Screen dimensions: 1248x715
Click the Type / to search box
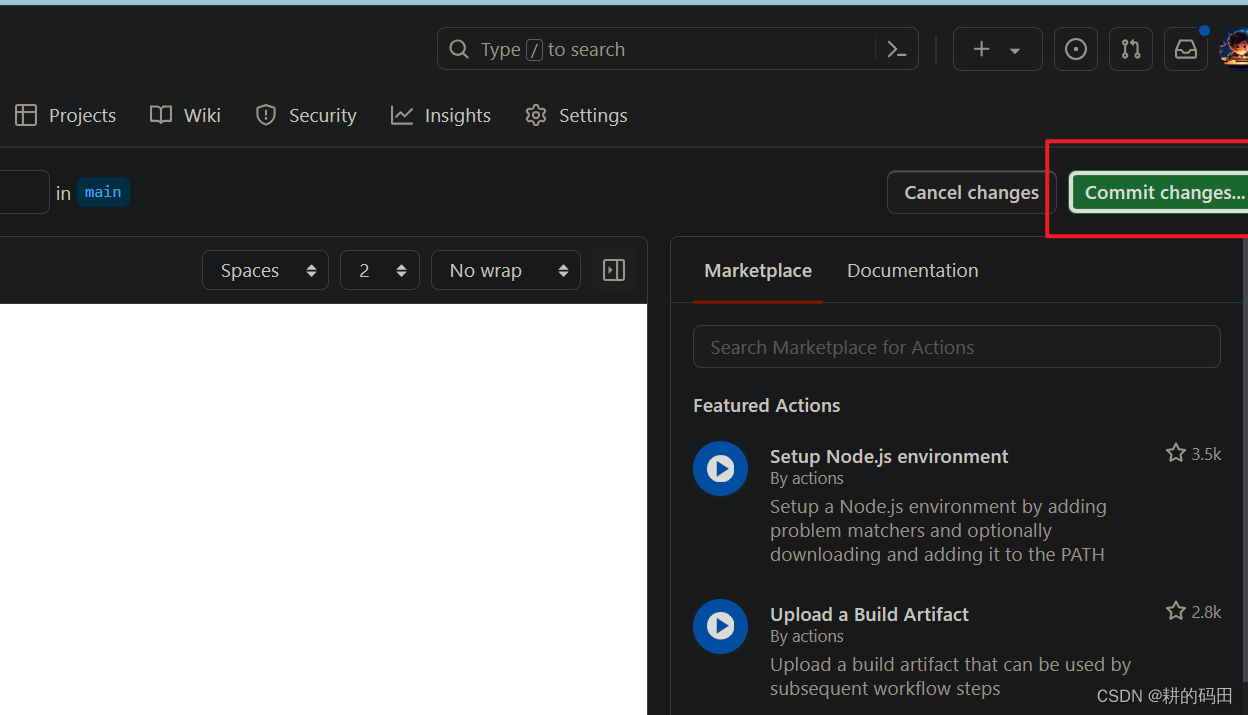pos(677,49)
